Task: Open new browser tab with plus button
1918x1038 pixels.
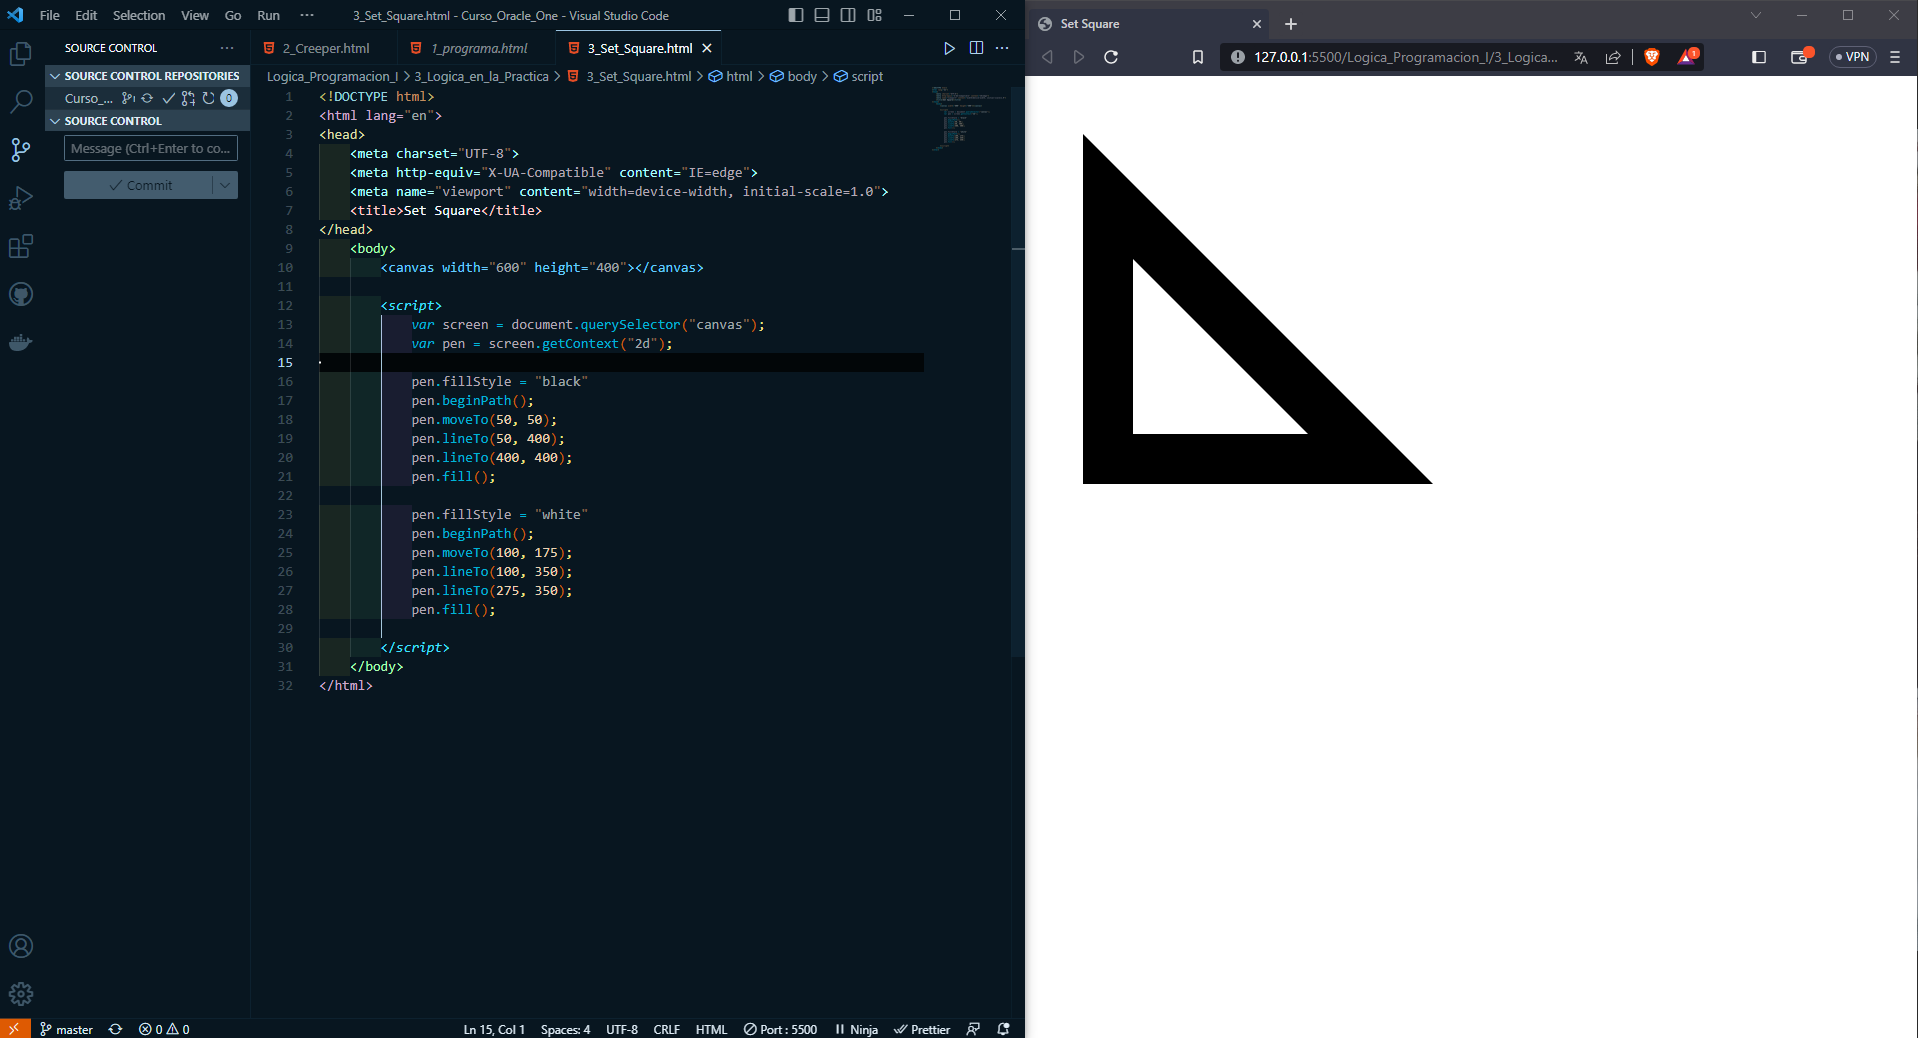Action: point(1291,24)
